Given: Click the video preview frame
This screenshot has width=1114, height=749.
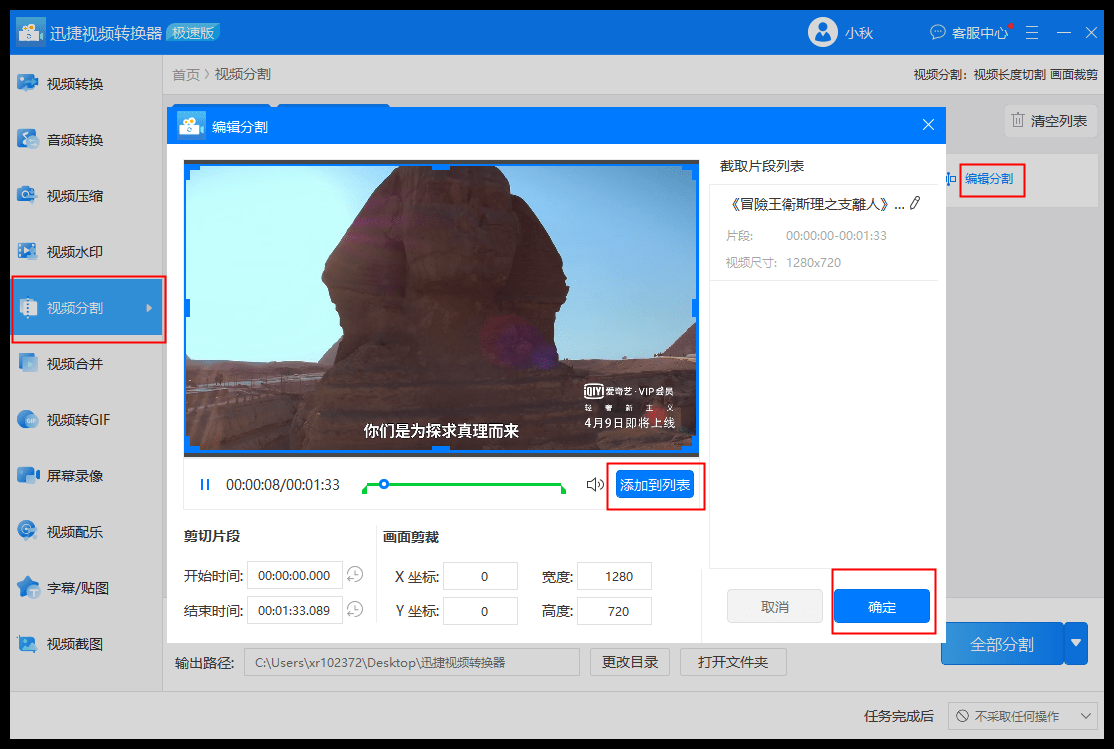Looking at the screenshot, I should [441, 308].
